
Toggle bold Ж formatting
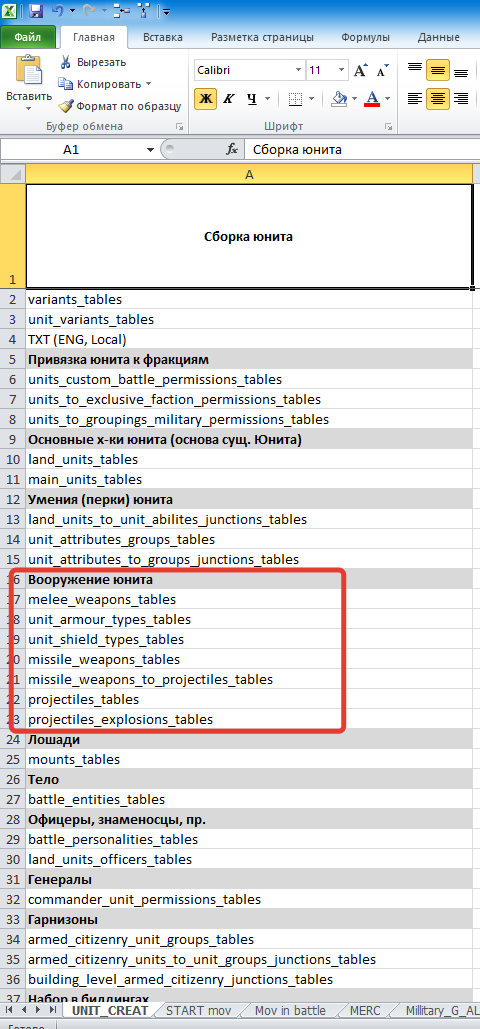[x=206, y=99]
